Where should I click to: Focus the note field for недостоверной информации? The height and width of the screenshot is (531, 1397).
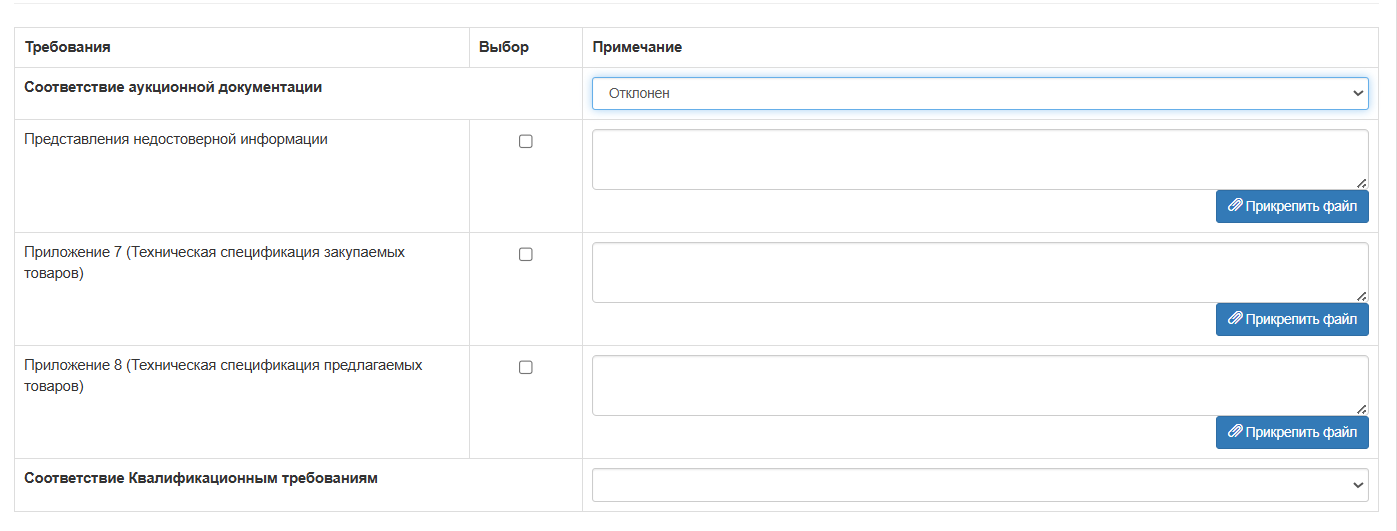(x=980, y=159)
